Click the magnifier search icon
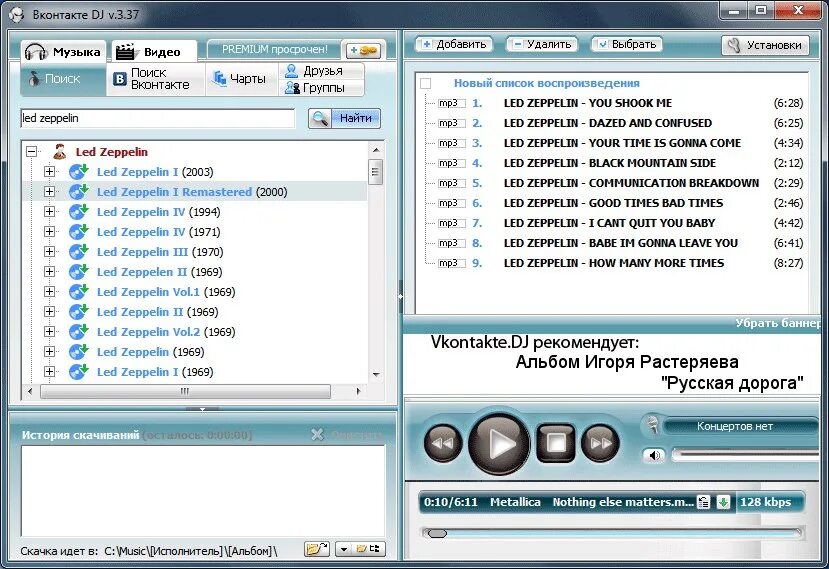829x569 pixels. pos(320,118)
